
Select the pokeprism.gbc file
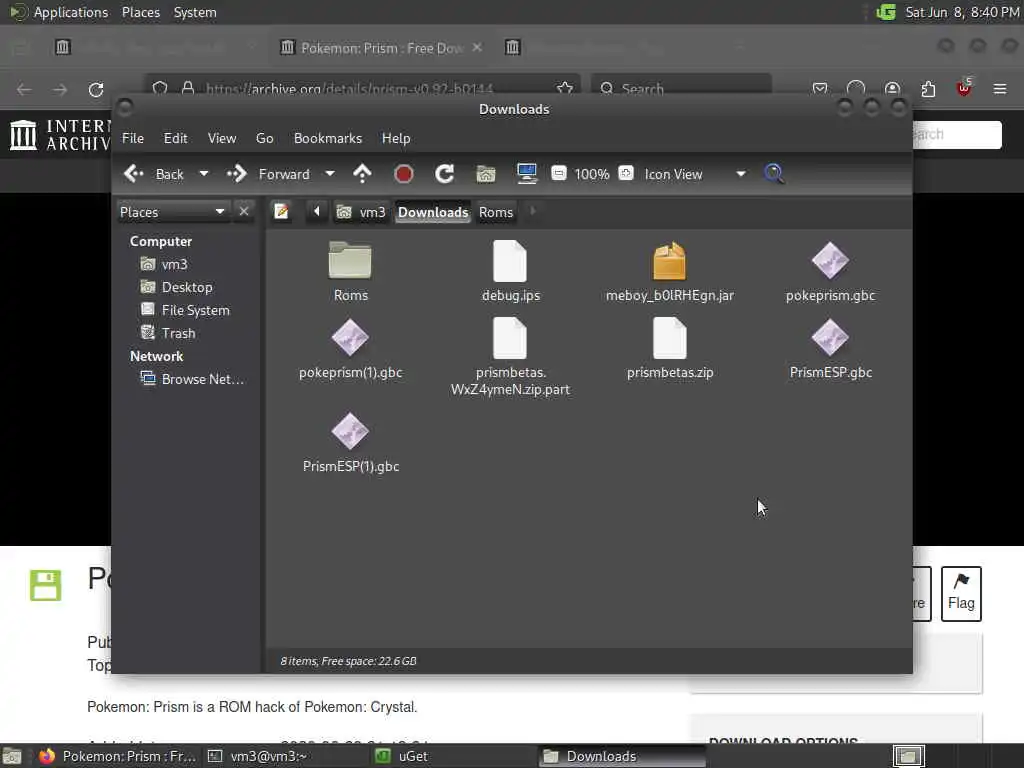point(830,261)
